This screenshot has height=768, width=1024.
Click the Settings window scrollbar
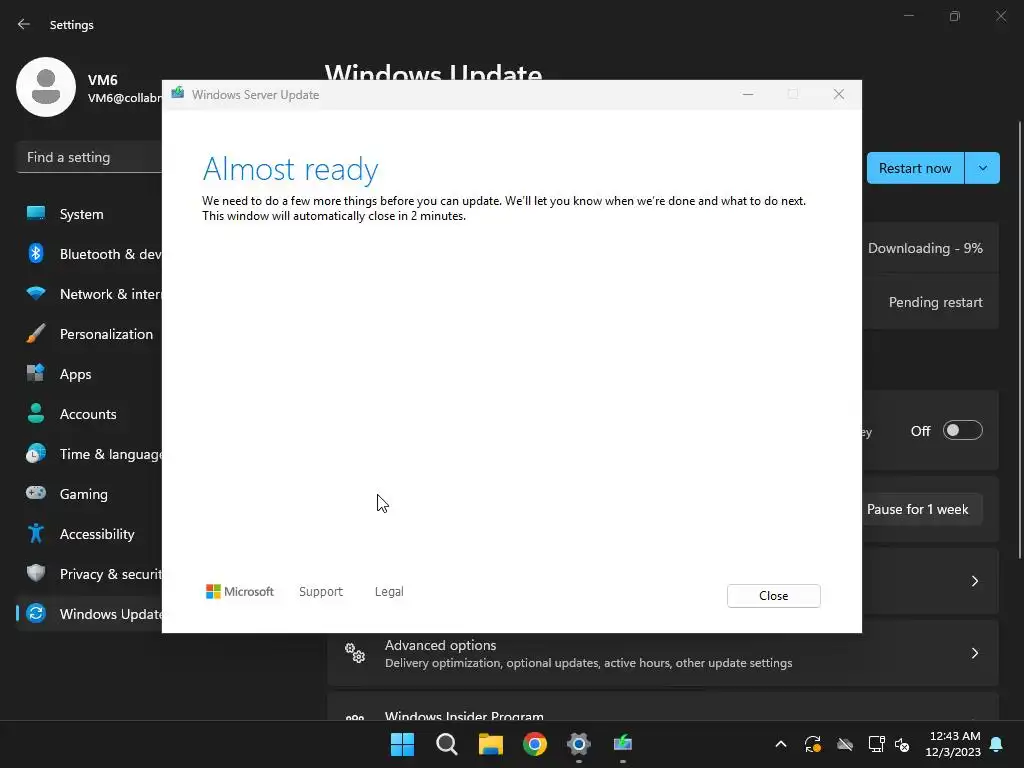(1020, 340)
